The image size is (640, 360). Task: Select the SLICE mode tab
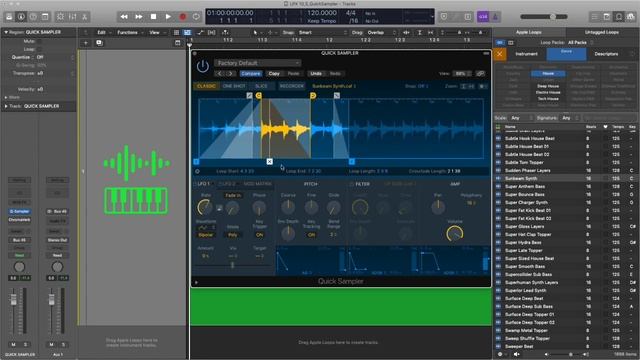pos(261,86)
